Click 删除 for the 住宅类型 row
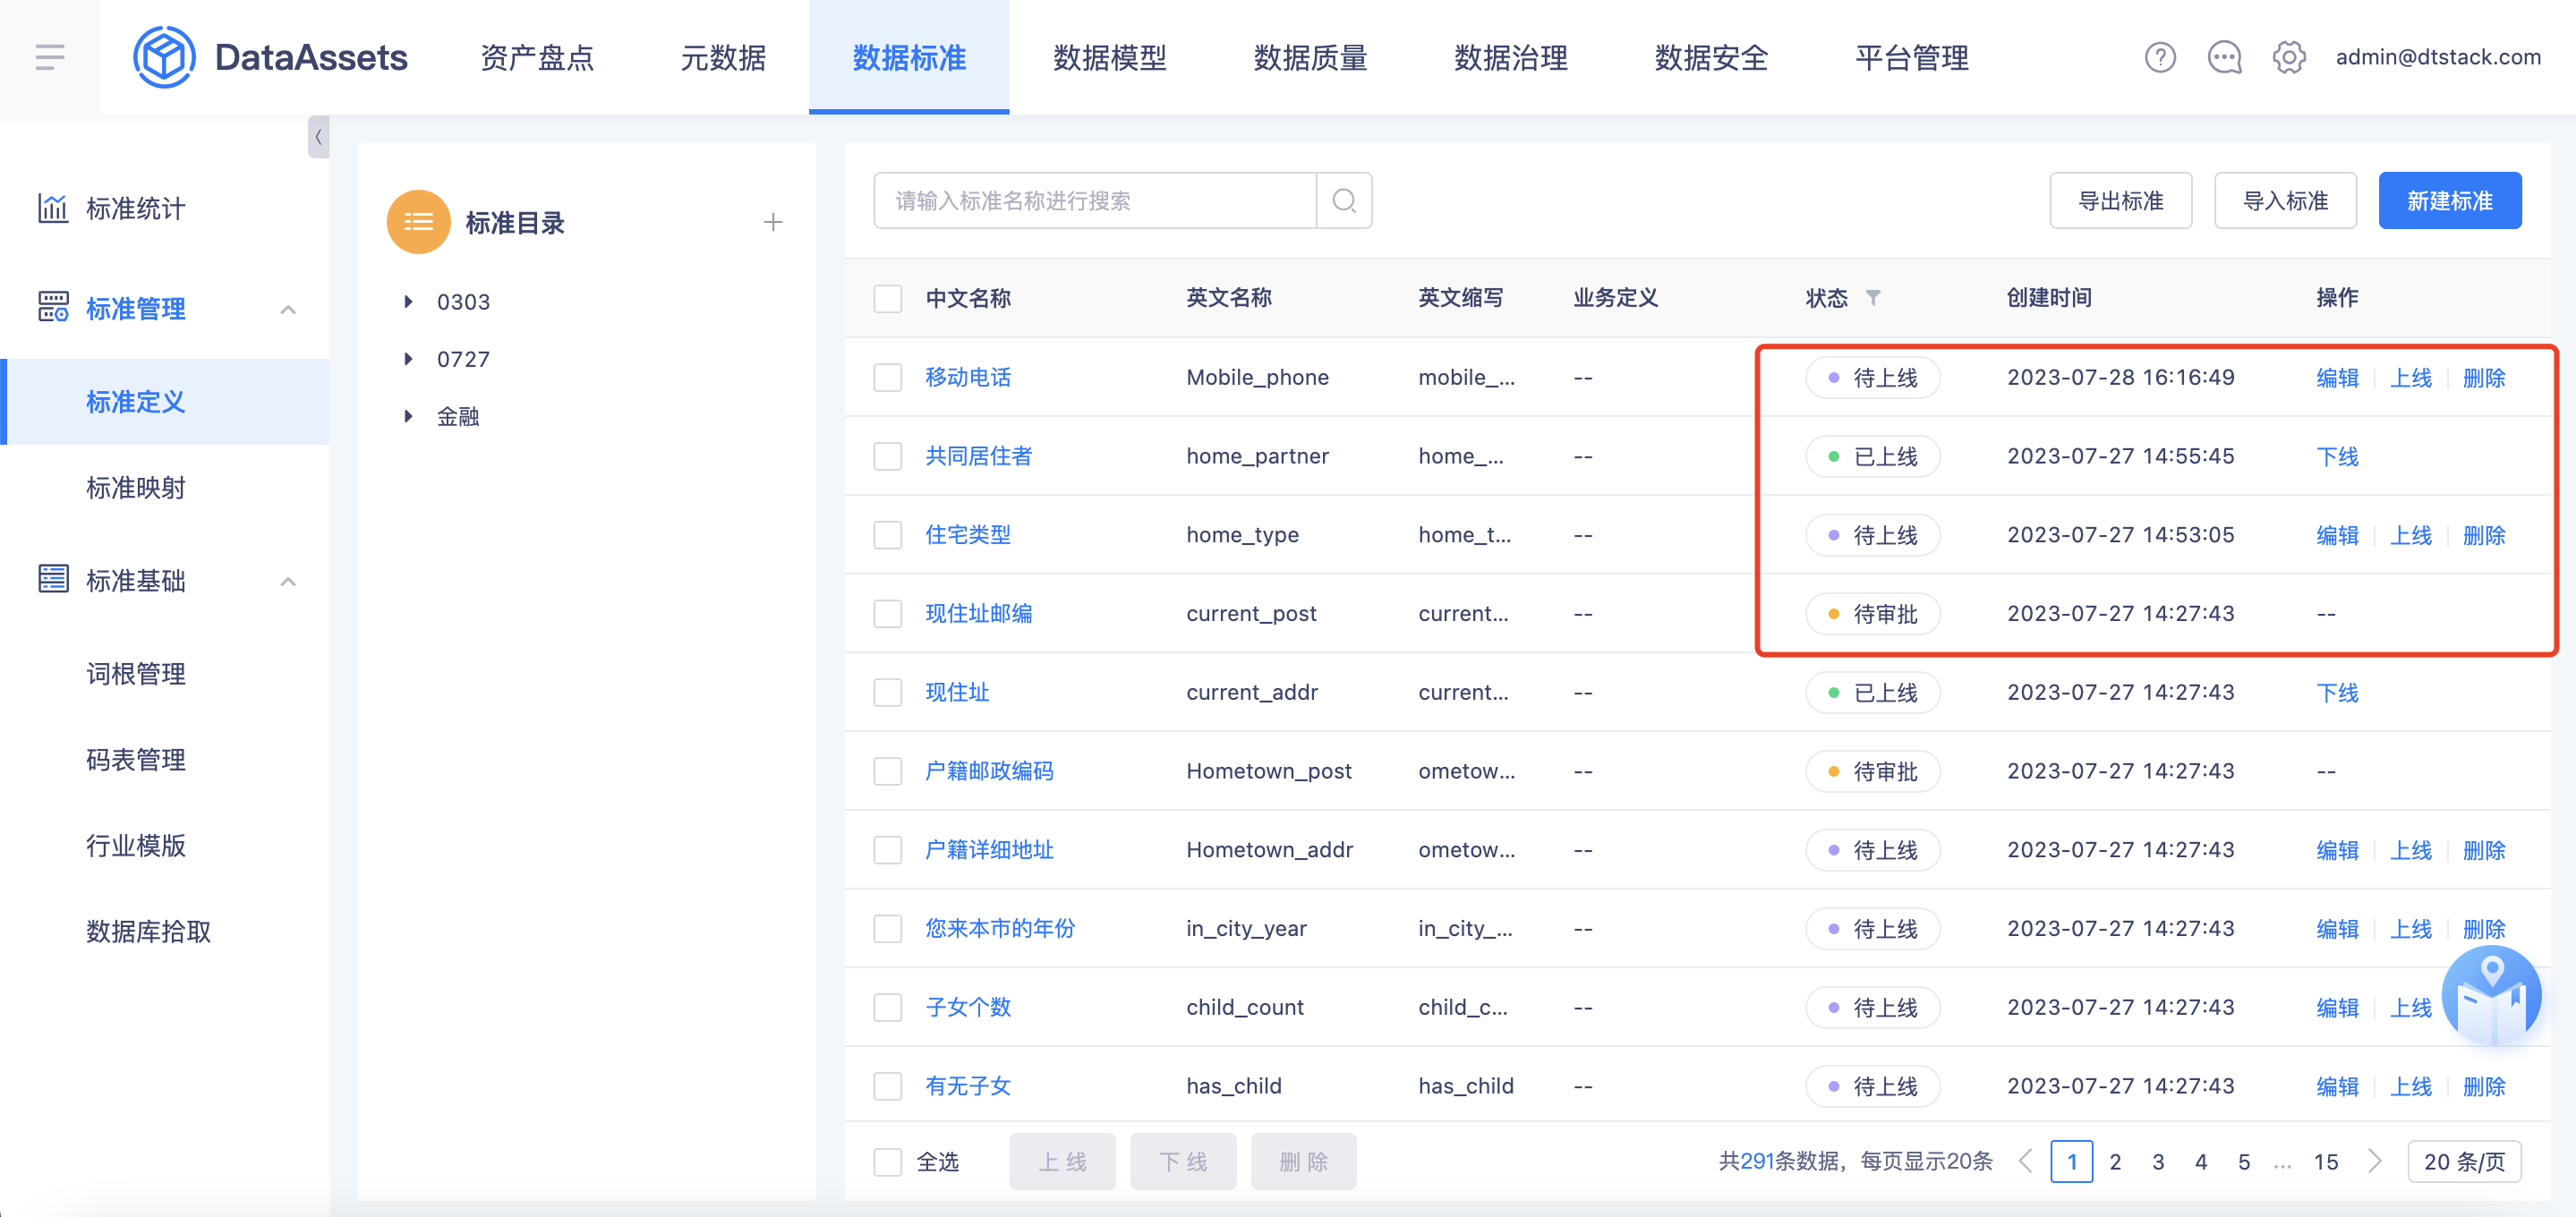Image resolution: width=2576 pixels, height=1217 pixels. [x=2484, y=535]
